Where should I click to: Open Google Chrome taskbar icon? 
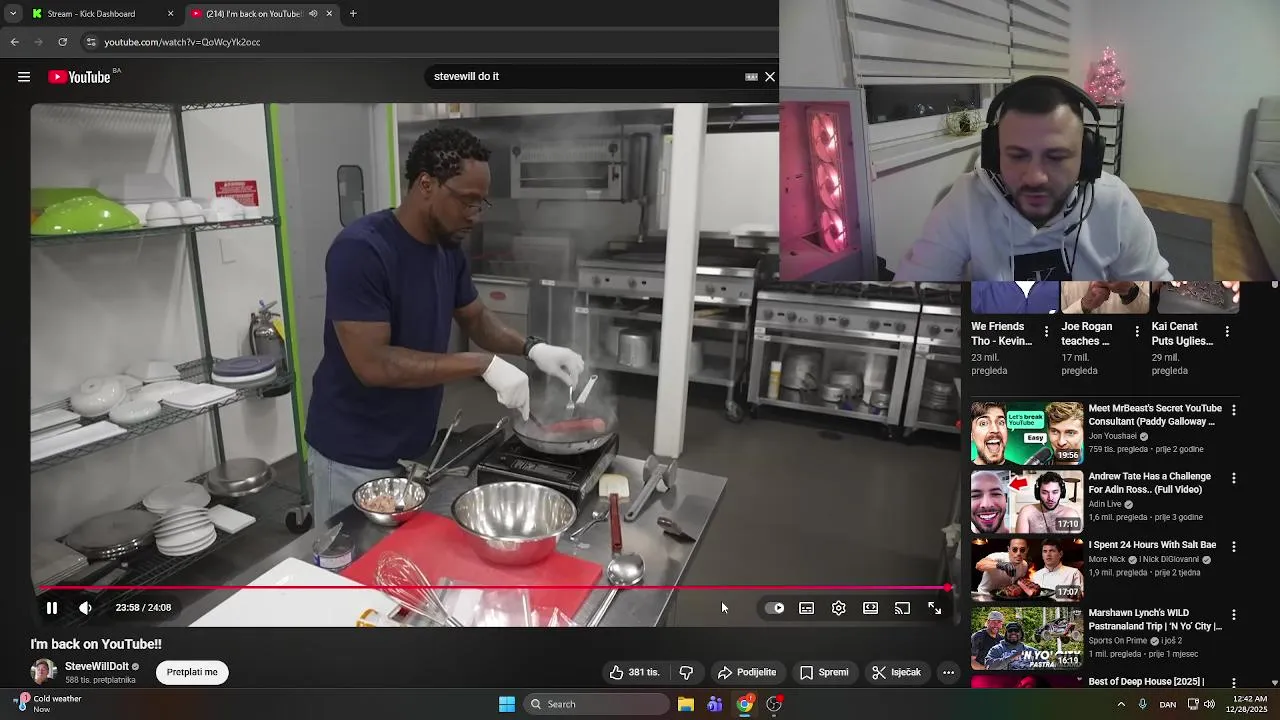coord(745,704)
